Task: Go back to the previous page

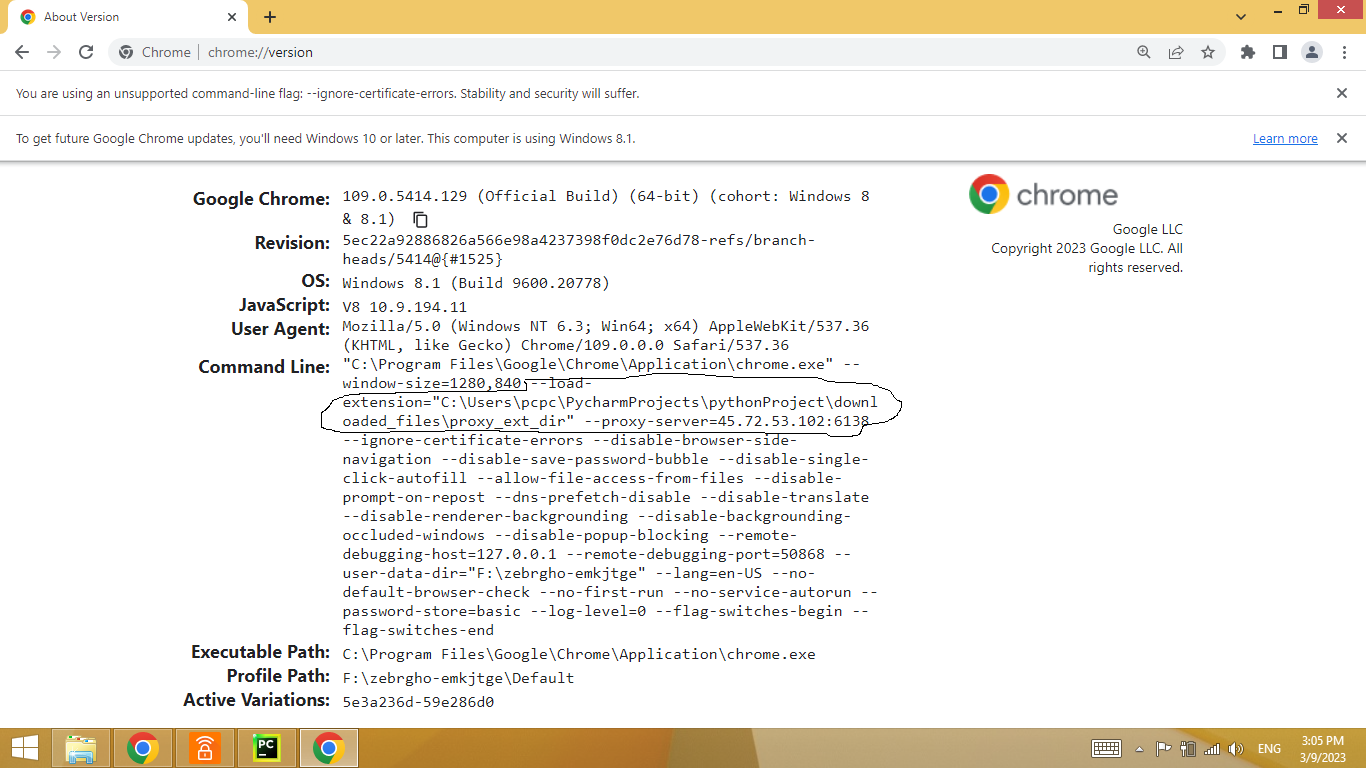Action: 22,52
